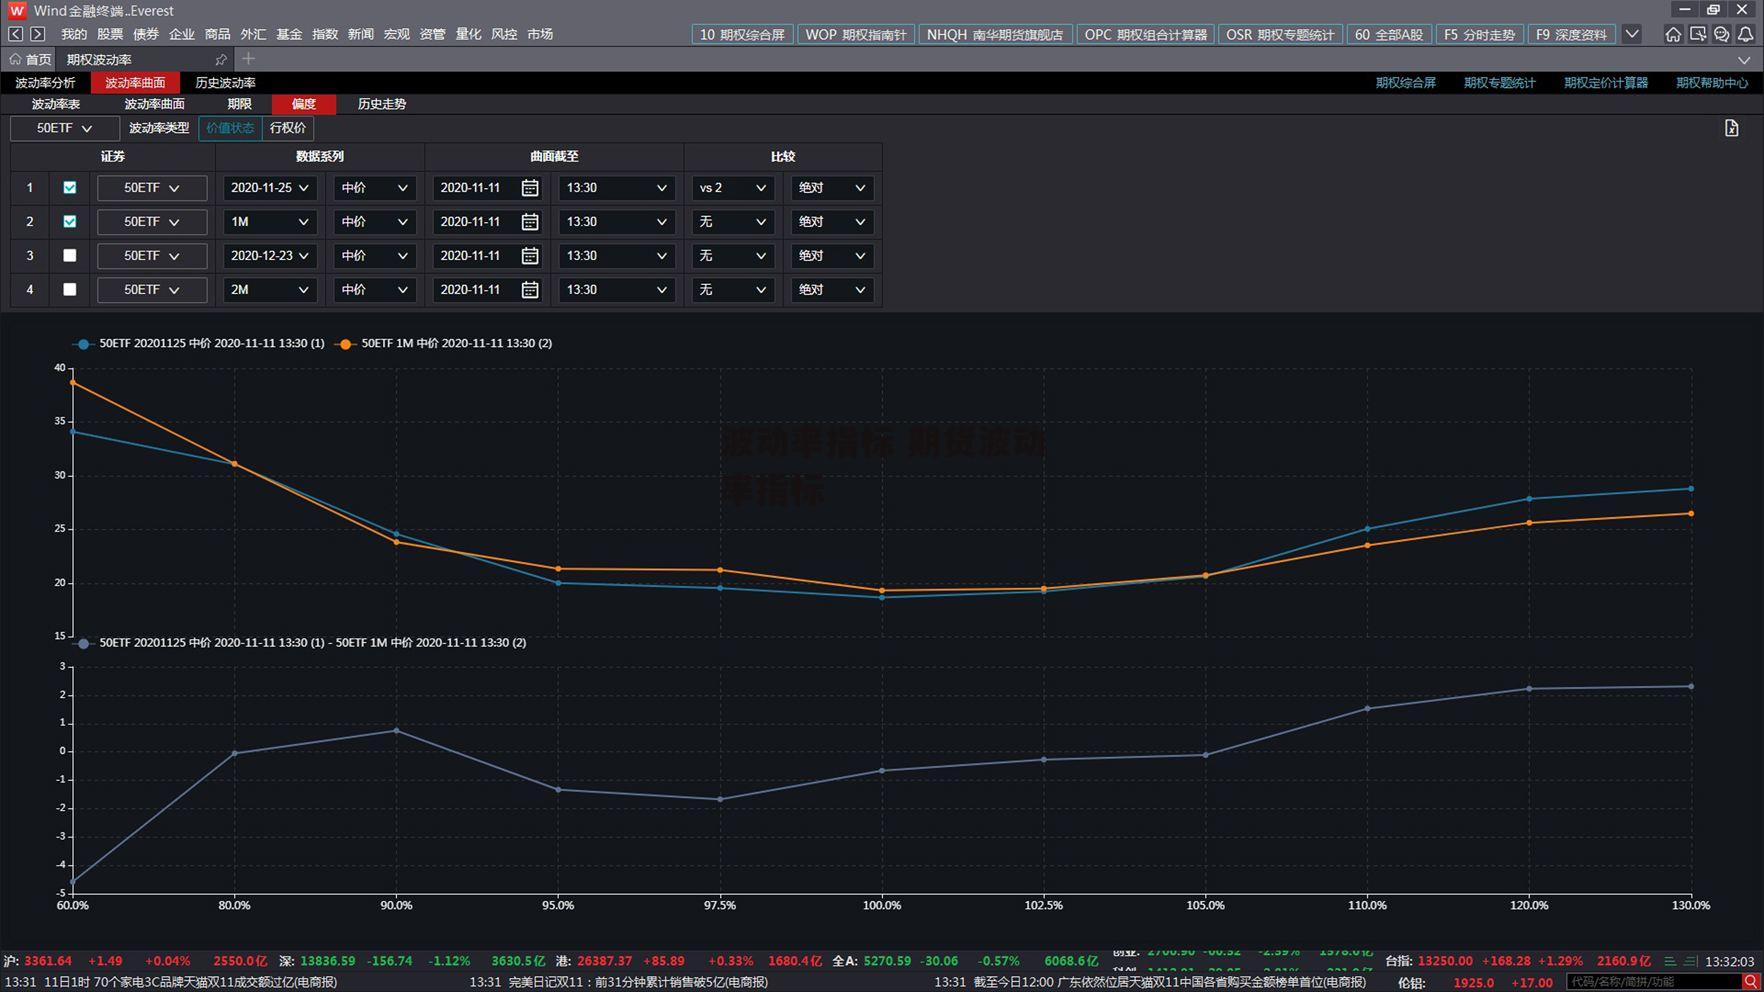Image resolution: width=1764 pixels, height=992 pixels.
Task: Click the orange data point at 60.0% moneyness
Action: click(x=73, y=382)
